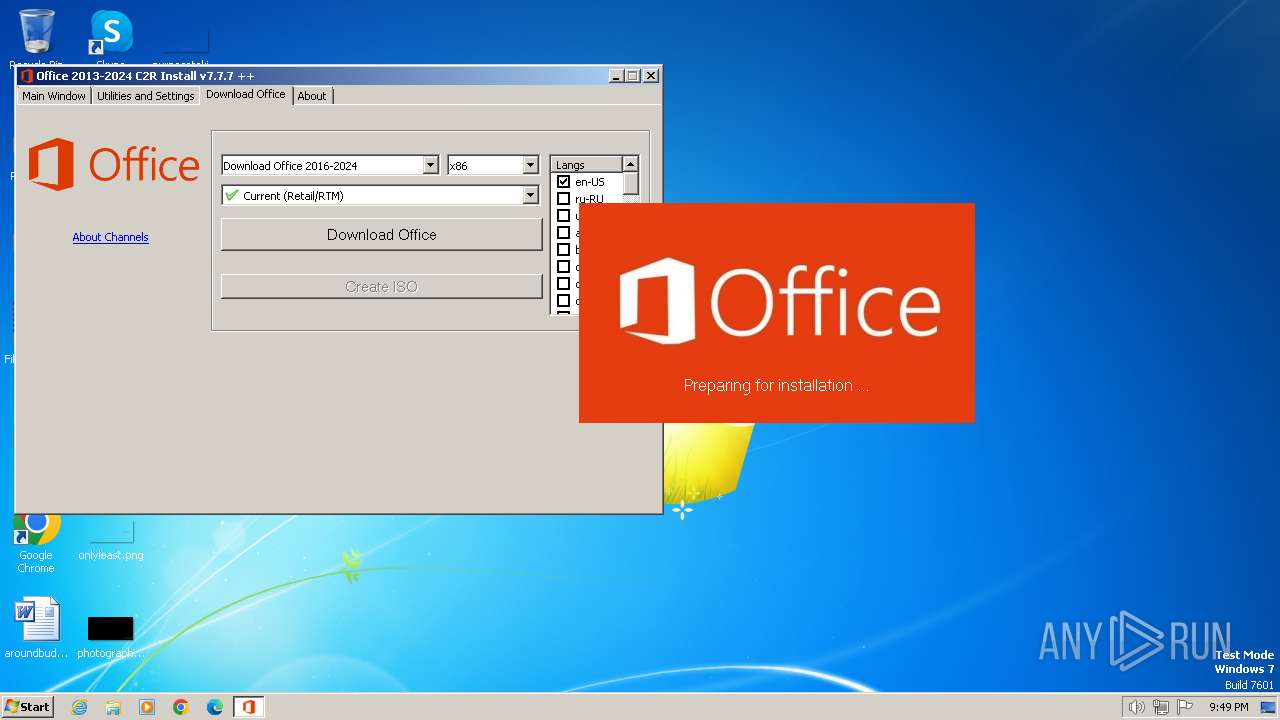Image resolution: width=1280 pixels, height=720 pixels.
Task: Open the Download Office 2016-2024 version dropdown
Action: (x=431, y=166)
